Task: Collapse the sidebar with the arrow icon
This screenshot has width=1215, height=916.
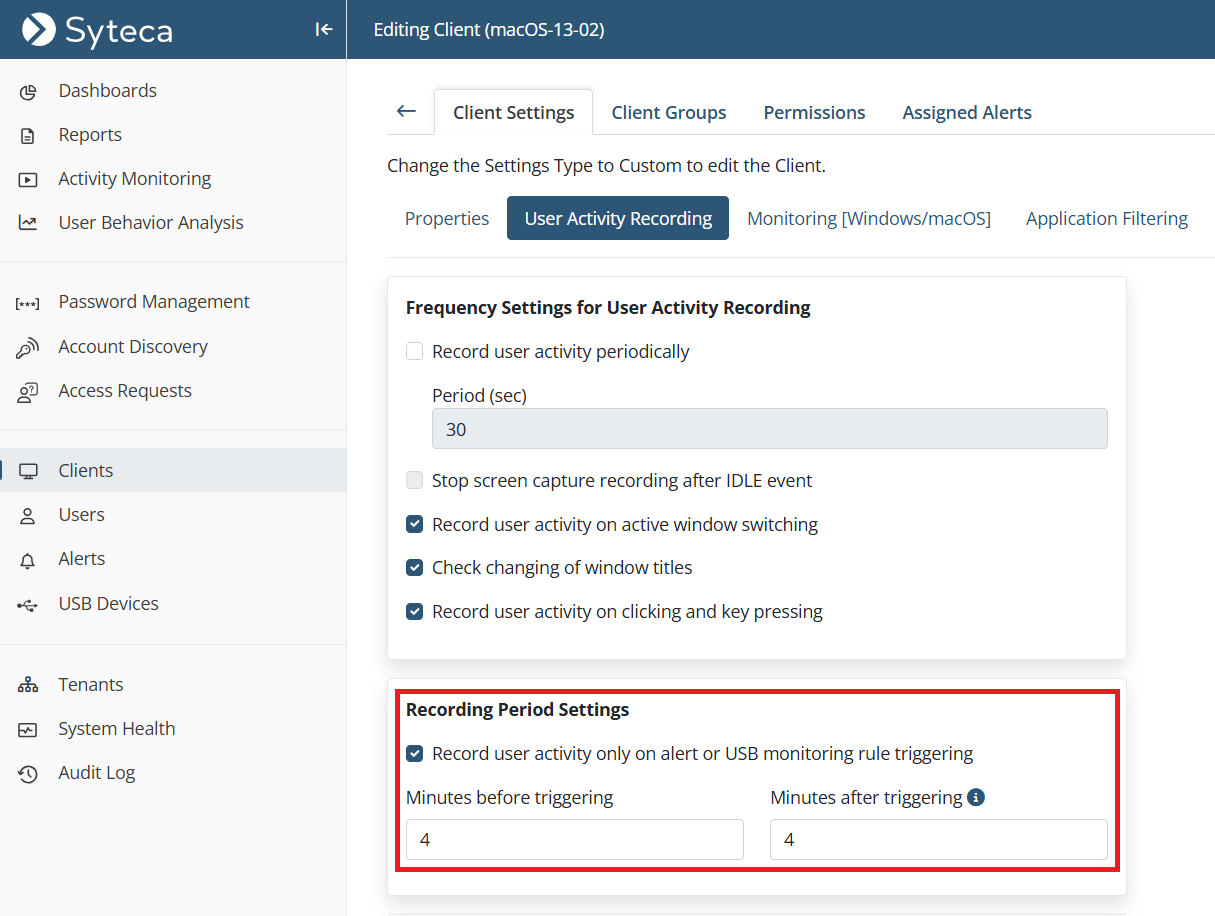Action: coord(323,30)
